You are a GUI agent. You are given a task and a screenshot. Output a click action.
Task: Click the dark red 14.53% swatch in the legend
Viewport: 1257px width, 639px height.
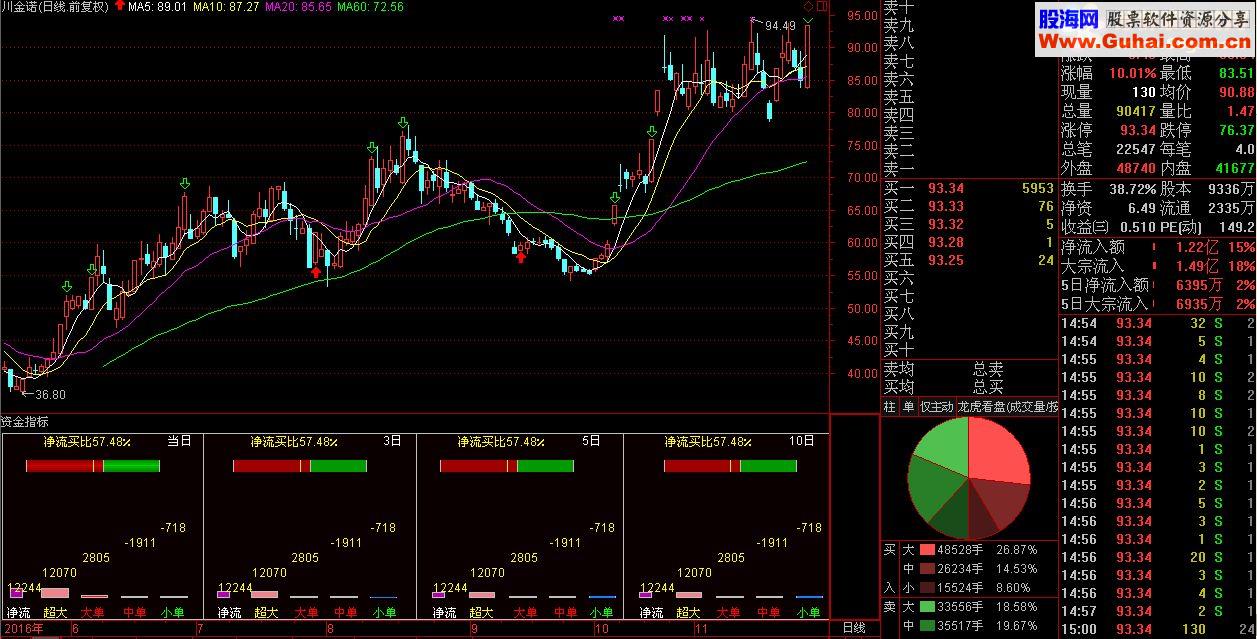[926, 568]
